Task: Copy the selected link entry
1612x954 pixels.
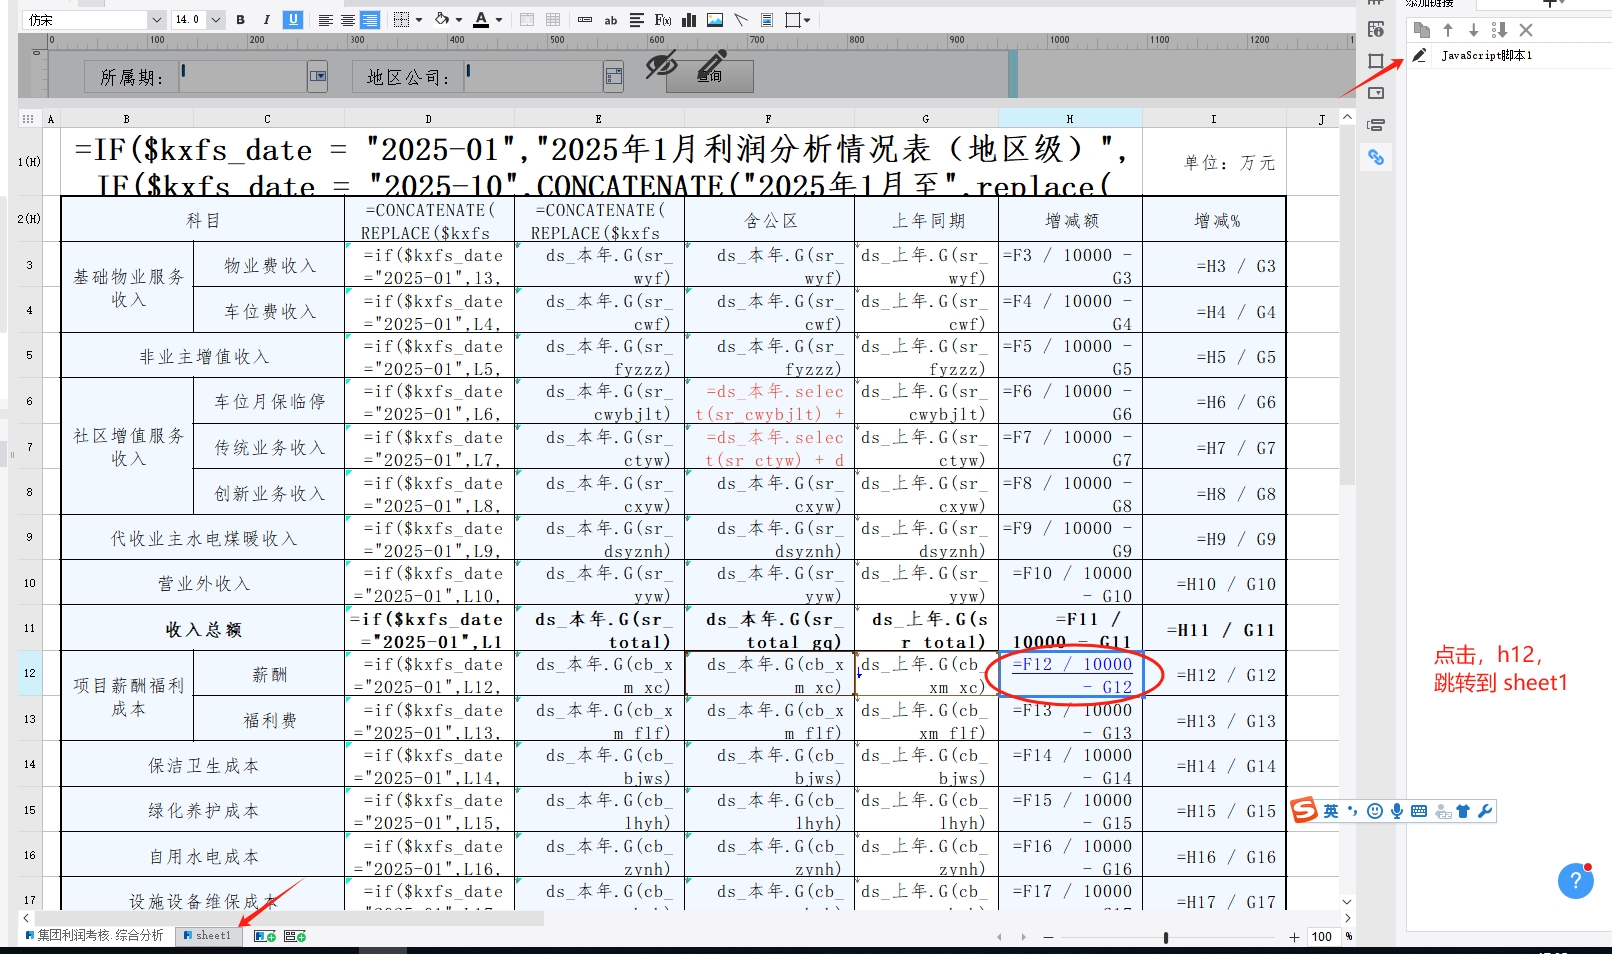Action: click(1421, 30)
